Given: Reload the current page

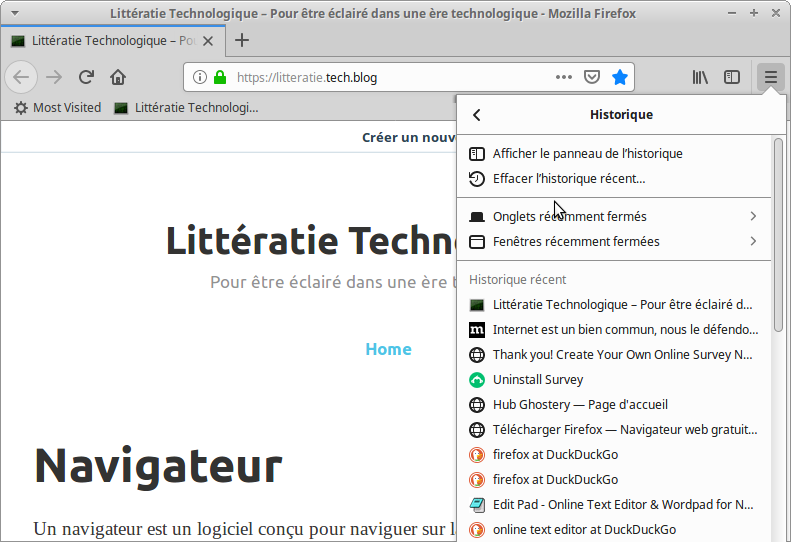Looking at the screenshot, I should pyautogui.click(x=87, y=77).
